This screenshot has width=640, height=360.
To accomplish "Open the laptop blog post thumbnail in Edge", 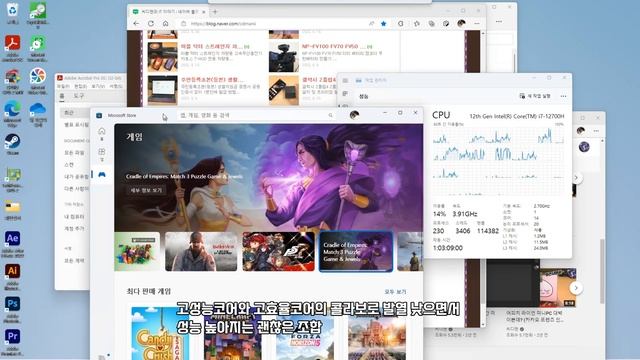I will (162, 90).
